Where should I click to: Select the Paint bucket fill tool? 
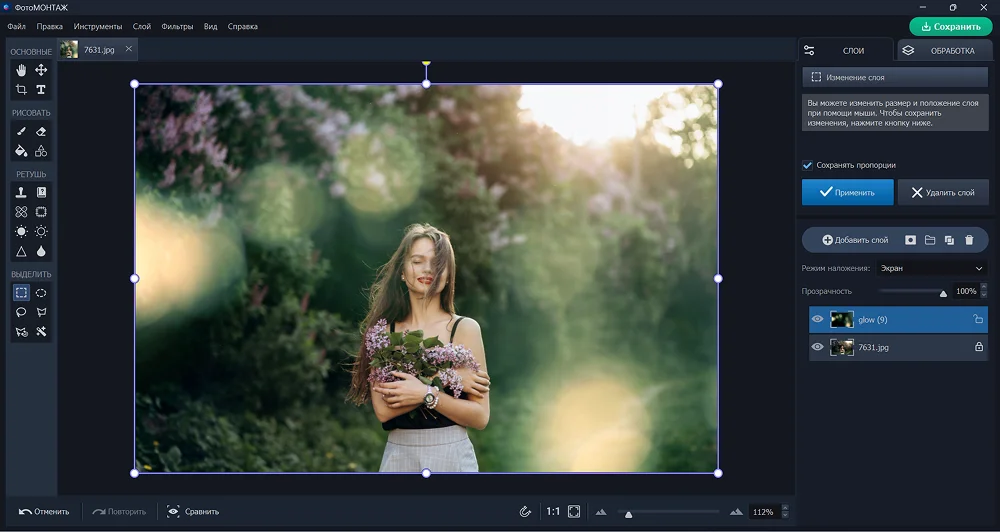coord(21,151)
